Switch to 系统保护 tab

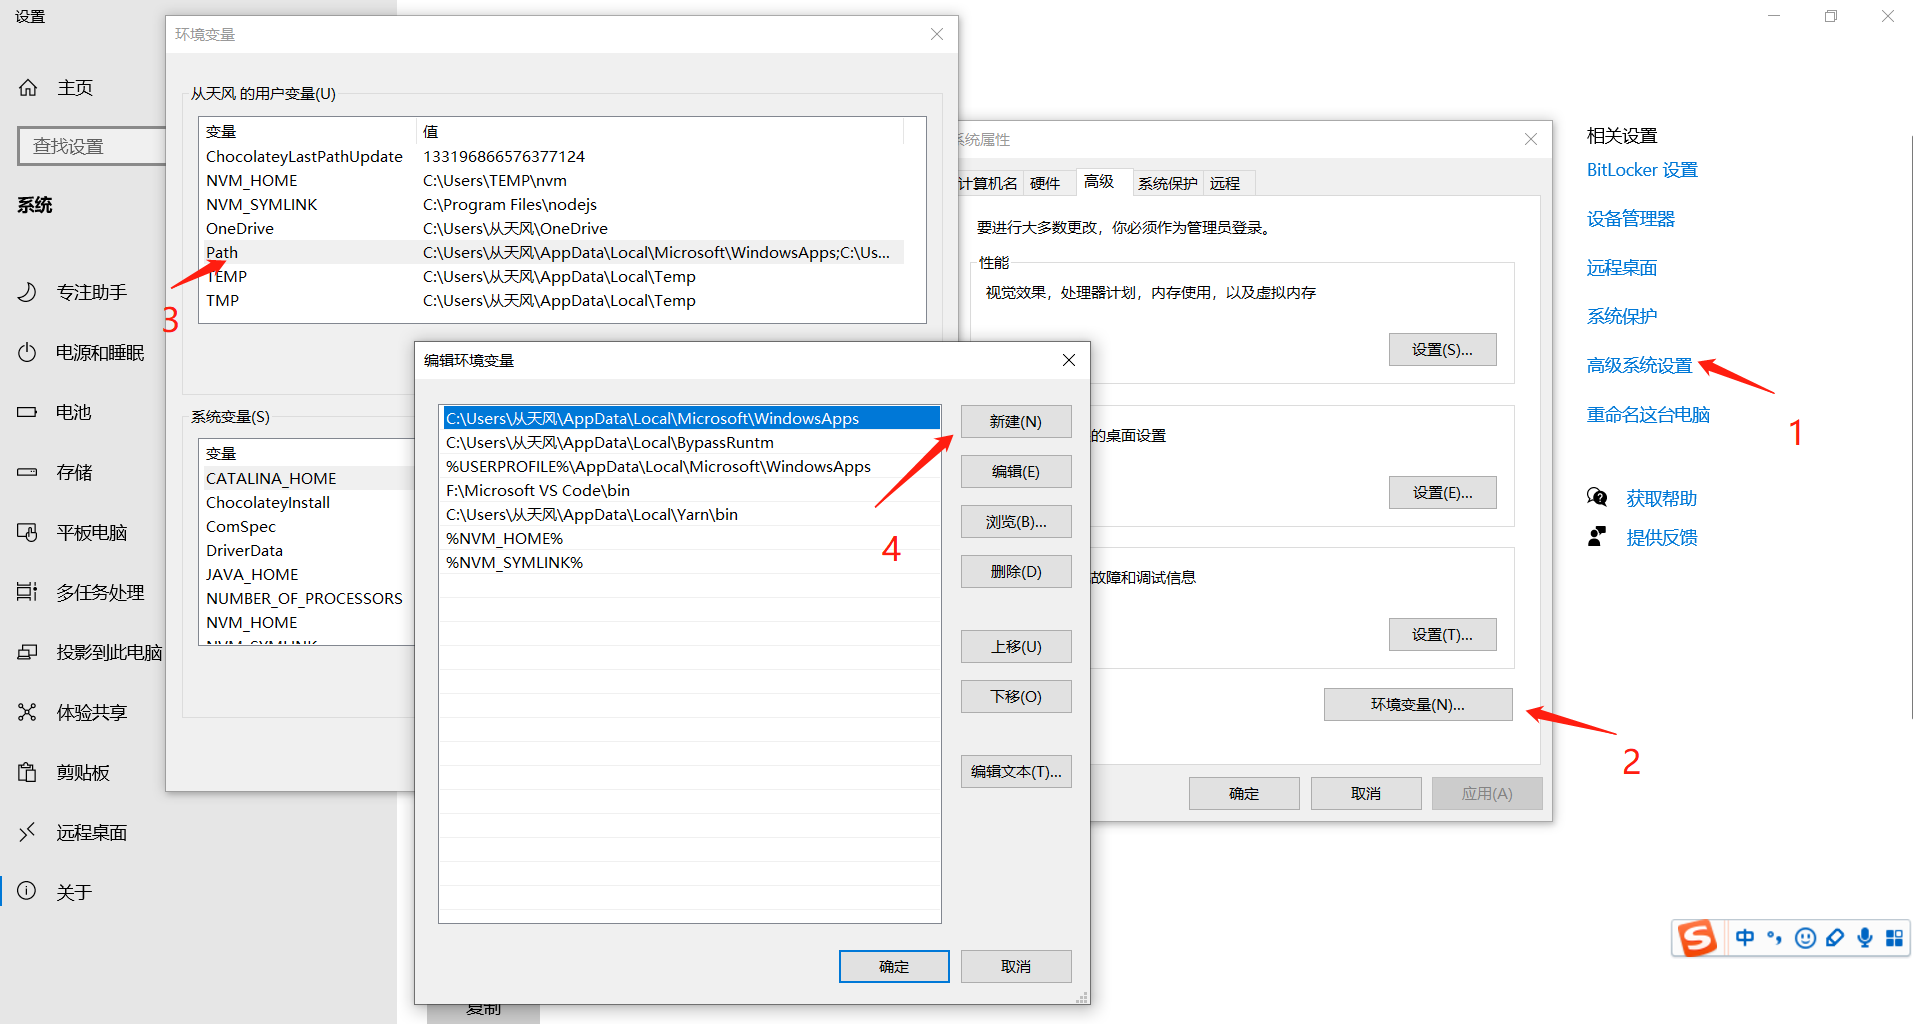pyautogui.click(x=1168, y=184)
